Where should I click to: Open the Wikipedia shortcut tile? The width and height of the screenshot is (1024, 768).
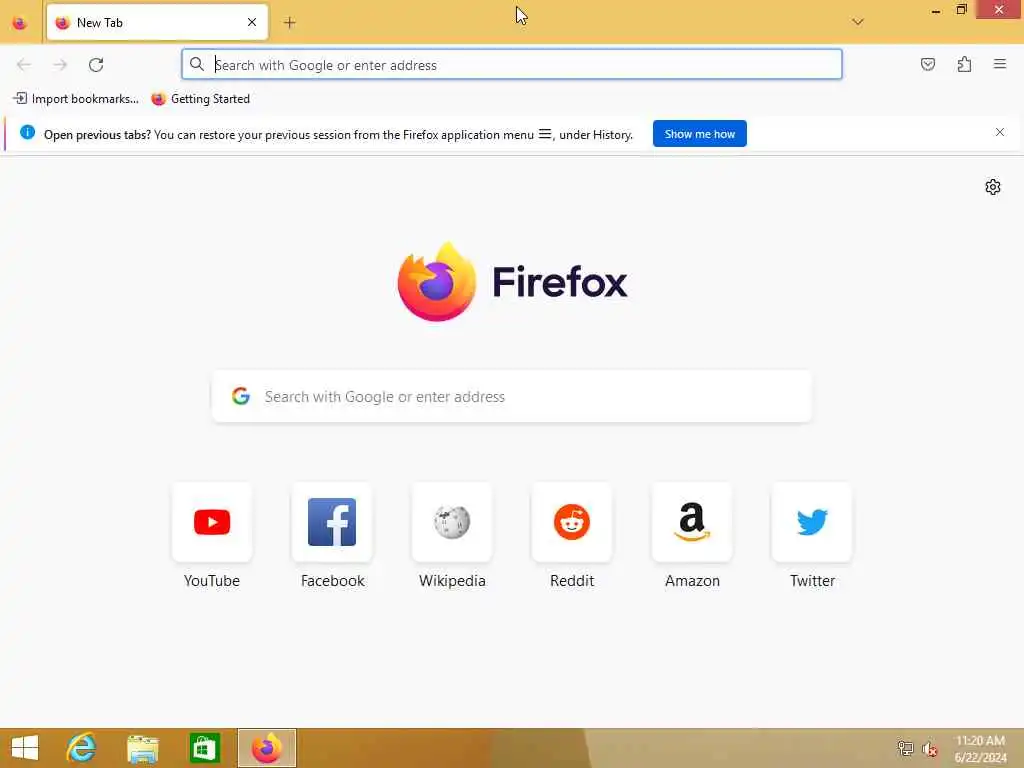point(452,522)
